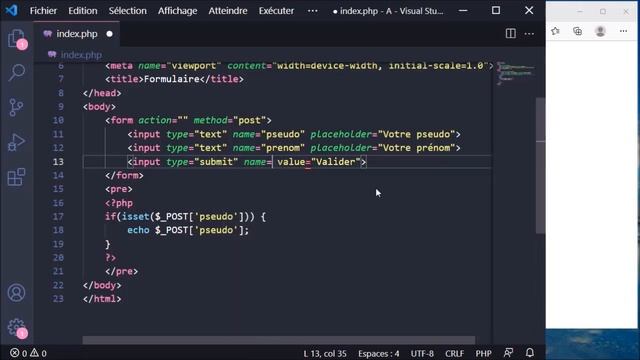This screenshot has height=360, width=640.
Task: Click the "Valider" value string
Action: click(x=336, y=162)
